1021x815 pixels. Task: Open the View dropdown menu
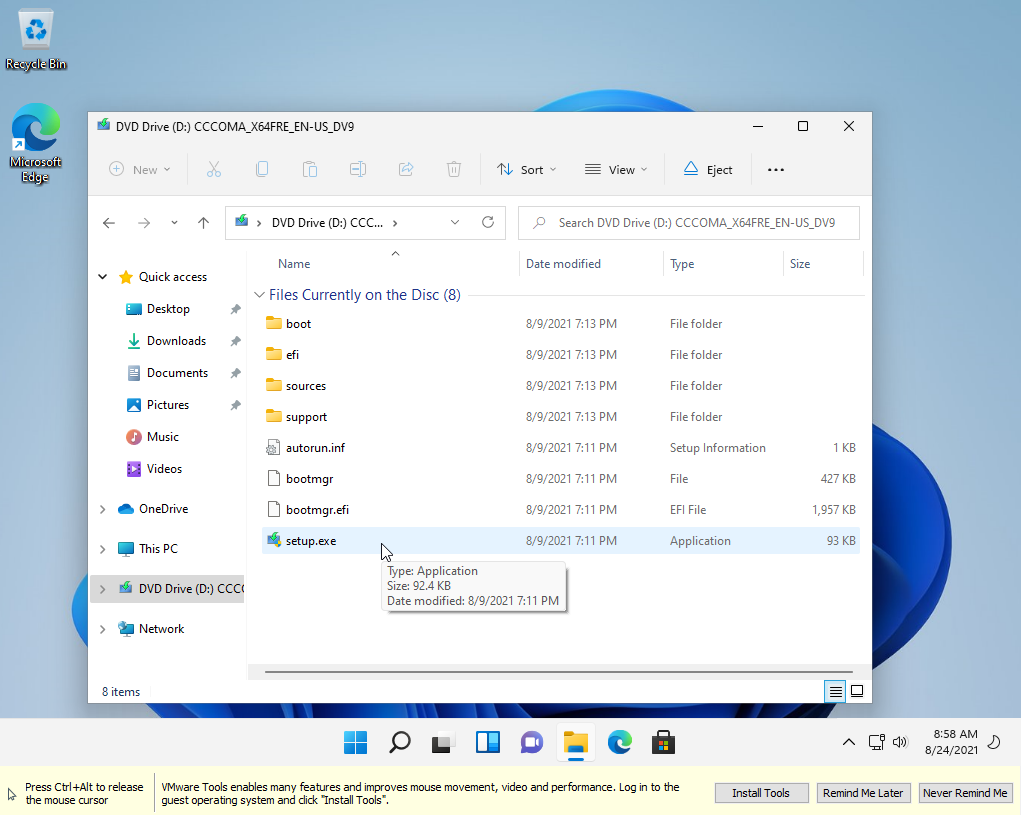(x=616, y=169)
